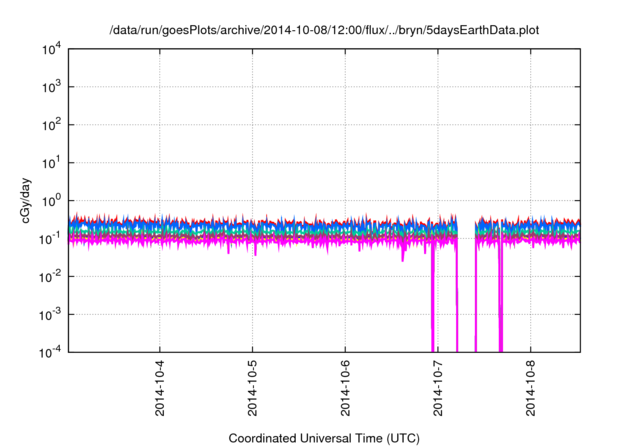
Task: Click the 10^1 y-axis tick label
Action: [x=51, y=163]
